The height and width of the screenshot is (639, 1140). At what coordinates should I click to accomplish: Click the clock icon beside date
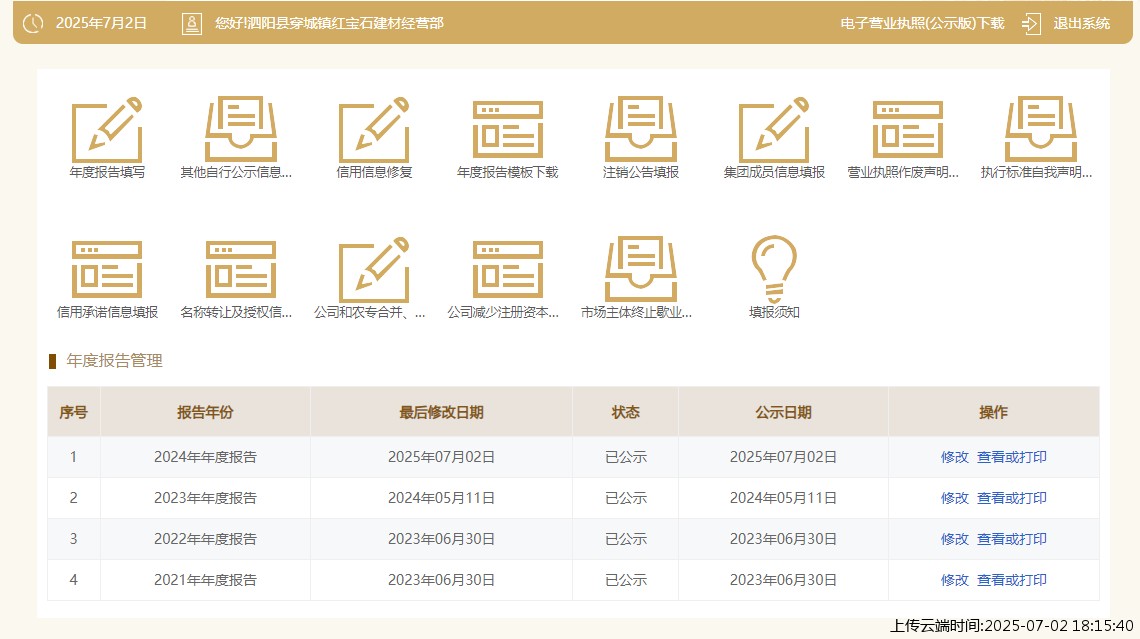[33, 23]
